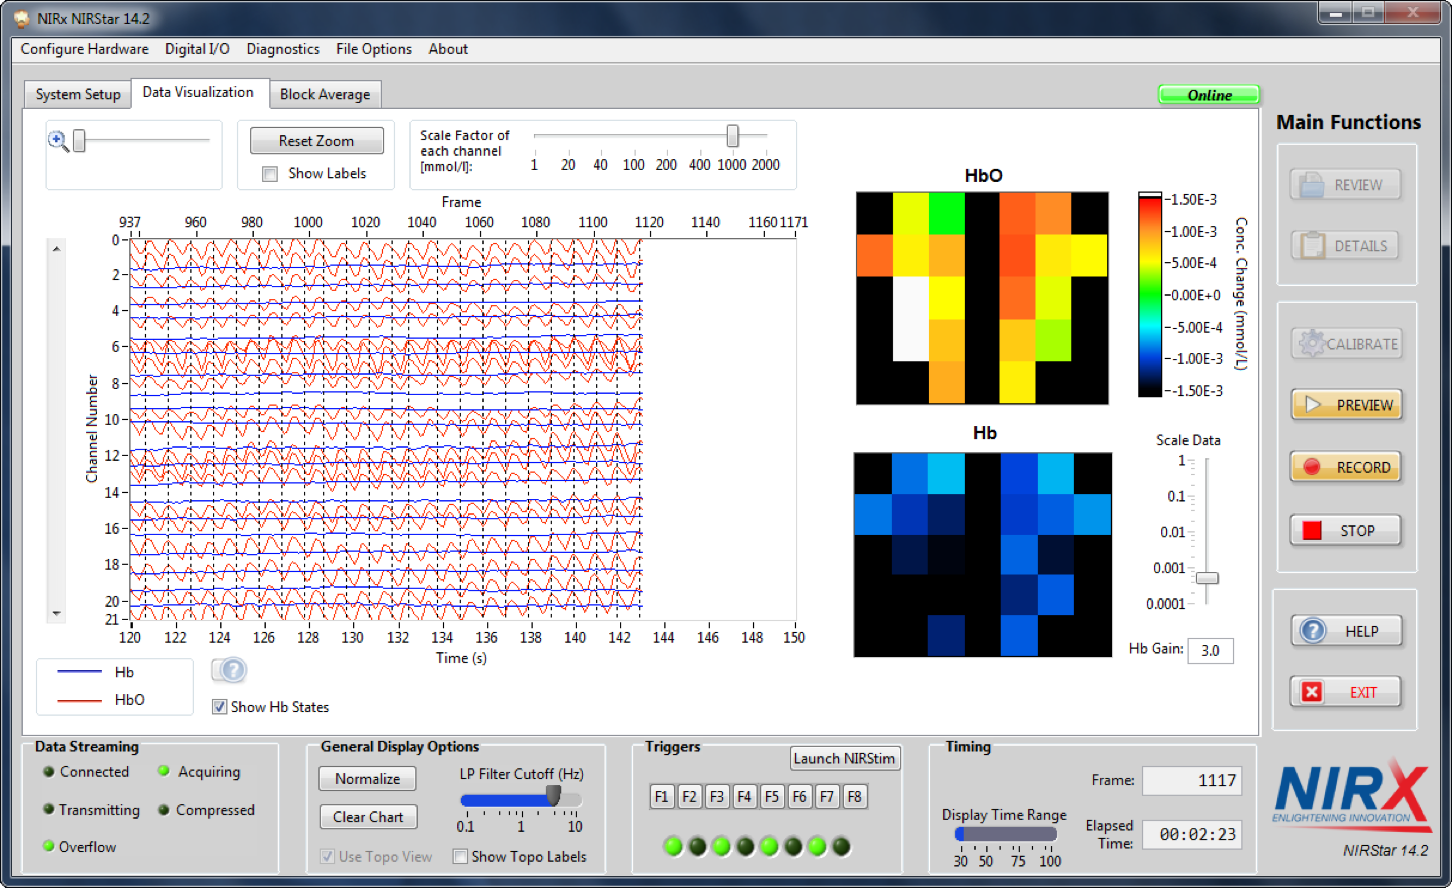
Task: Click the Launch NIRStim button
Action: point(844,758)
